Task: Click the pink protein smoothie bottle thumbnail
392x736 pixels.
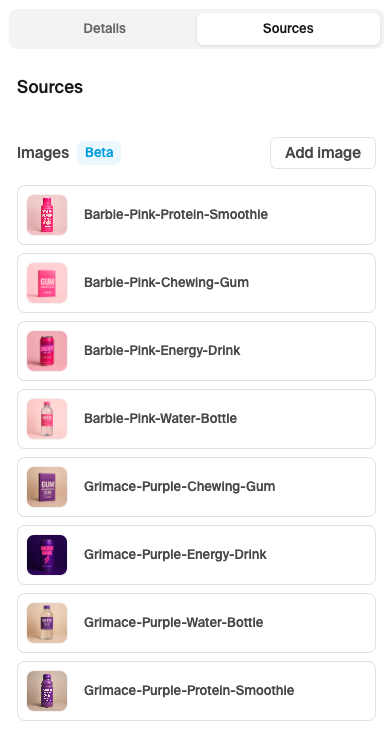Action: tap(47, 215)
